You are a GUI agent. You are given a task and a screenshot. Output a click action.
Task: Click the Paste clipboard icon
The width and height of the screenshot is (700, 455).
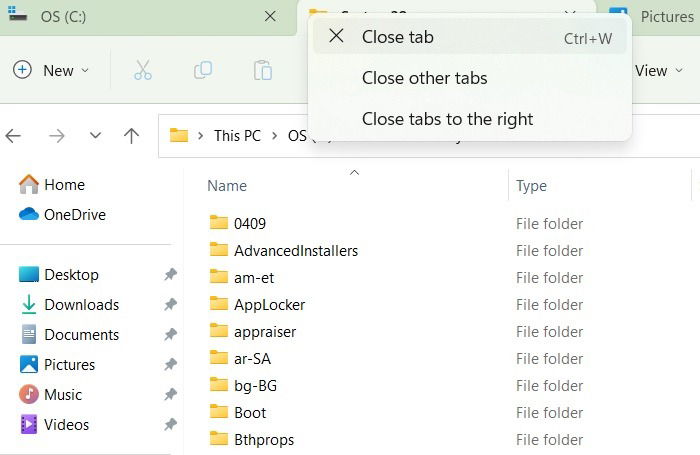tap(262, 71)
